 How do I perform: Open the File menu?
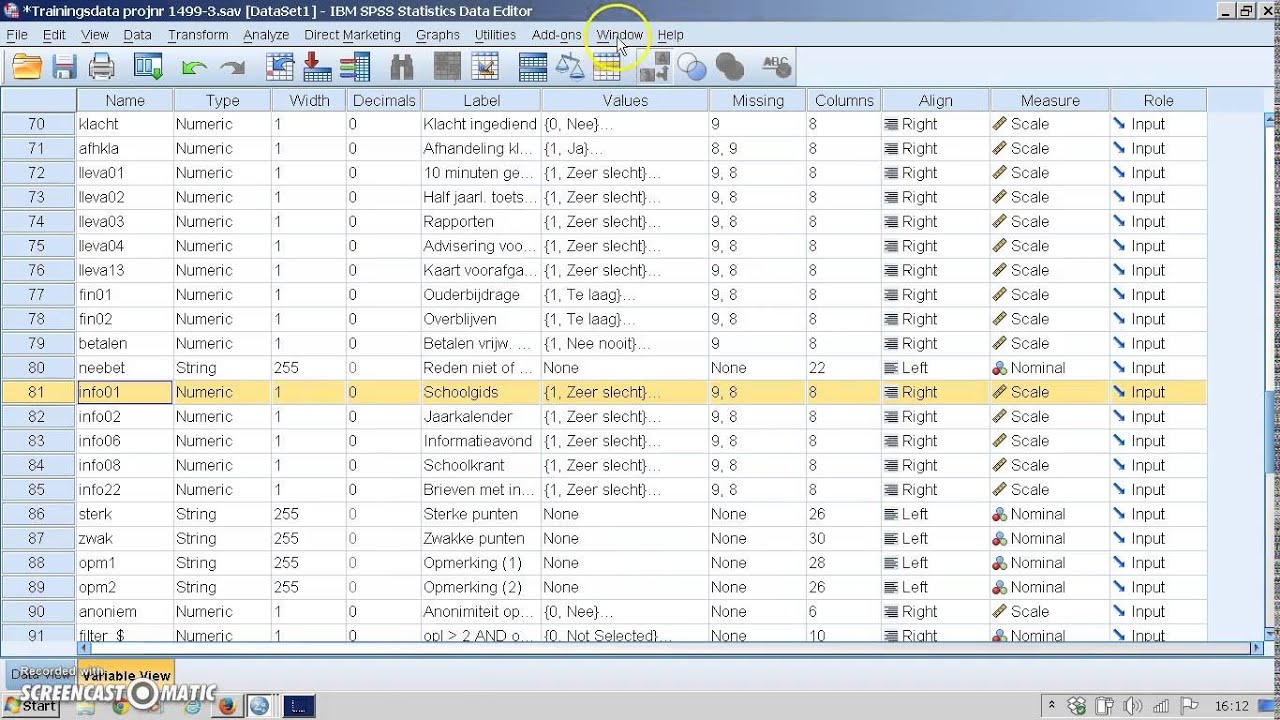click(17, 34)
